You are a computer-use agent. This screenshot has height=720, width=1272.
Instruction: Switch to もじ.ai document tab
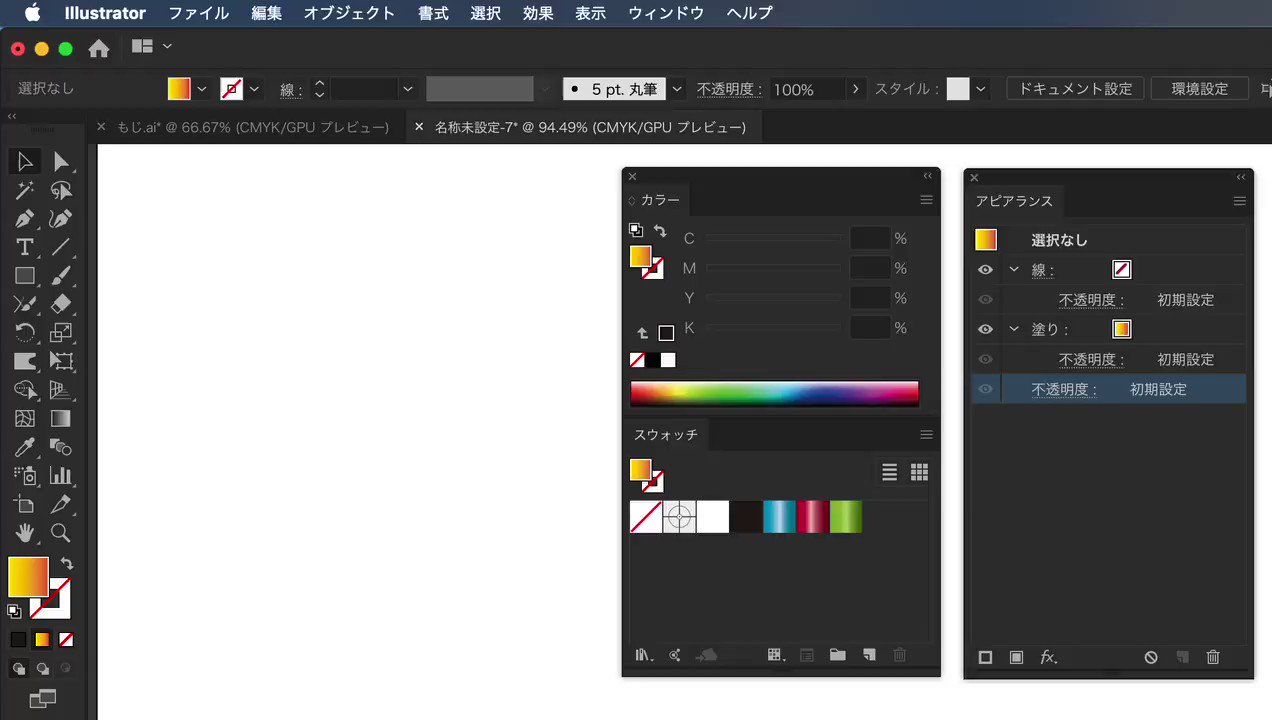tap(253, 127)
